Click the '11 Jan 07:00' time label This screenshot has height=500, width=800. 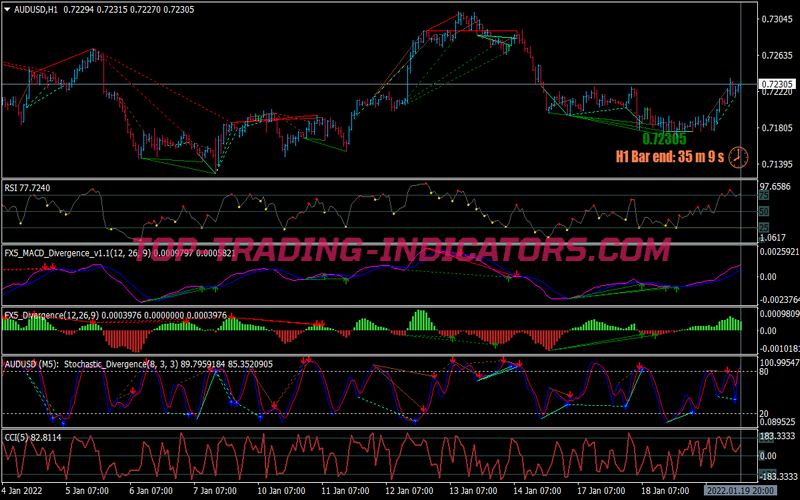pyautogui.click(x=345, y=491)
